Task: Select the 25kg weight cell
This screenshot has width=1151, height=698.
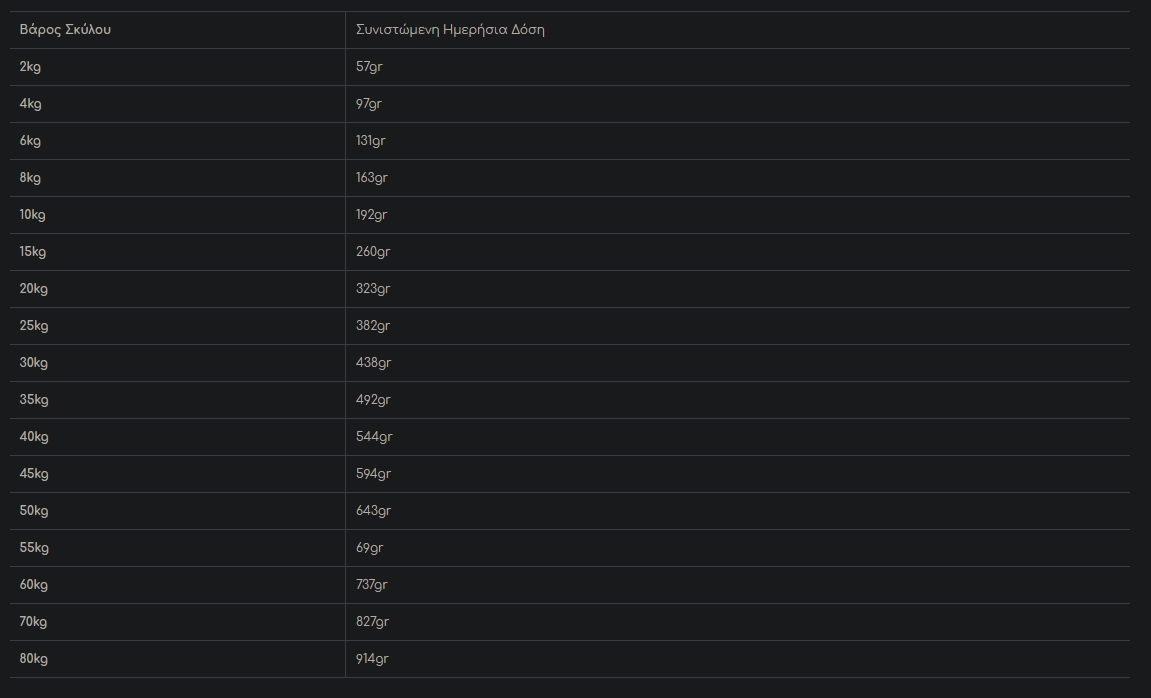Action: tap(34, 326)
